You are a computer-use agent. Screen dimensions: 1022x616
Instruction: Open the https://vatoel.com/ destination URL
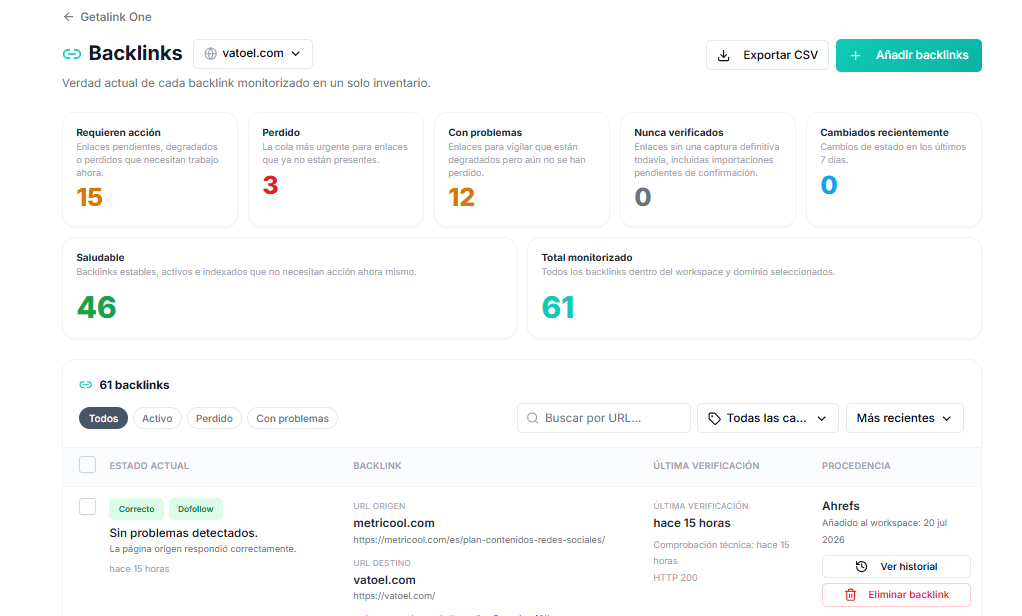coord(394,596)
